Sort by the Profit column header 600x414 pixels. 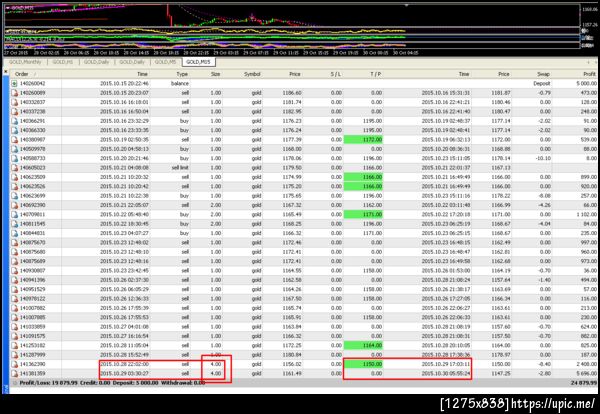590,74
